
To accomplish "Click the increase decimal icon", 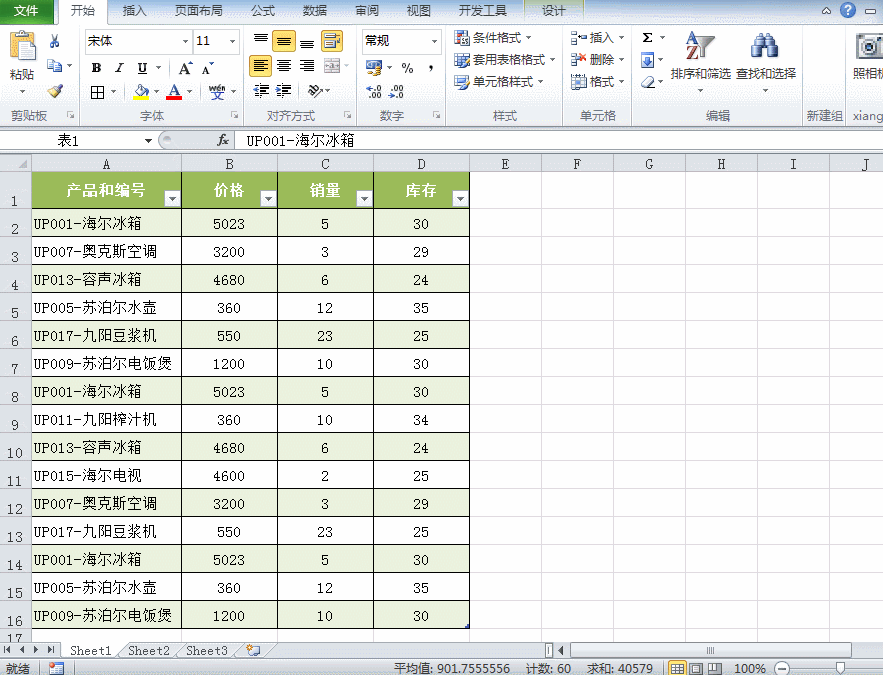I will coord(374,91).
